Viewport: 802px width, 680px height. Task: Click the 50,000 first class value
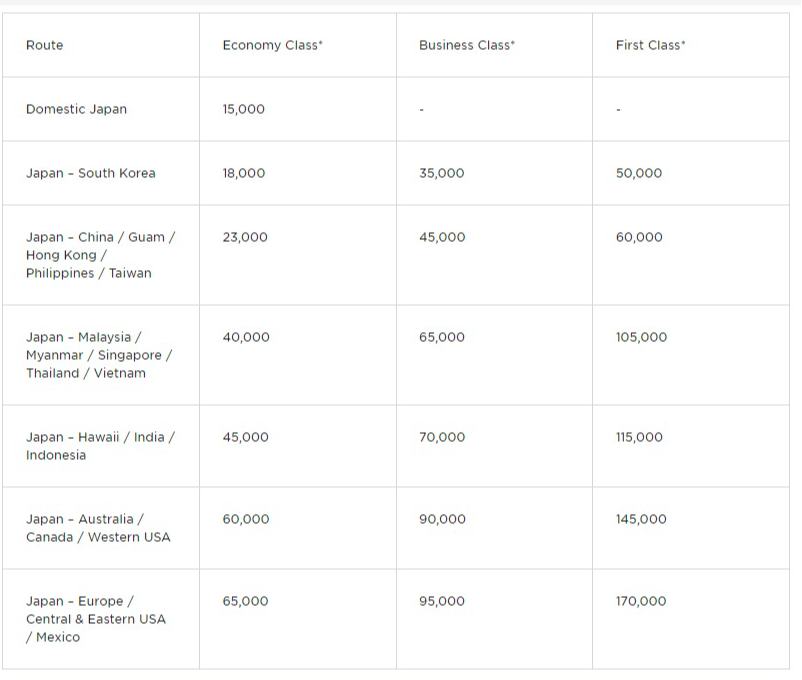click(639, 173)
